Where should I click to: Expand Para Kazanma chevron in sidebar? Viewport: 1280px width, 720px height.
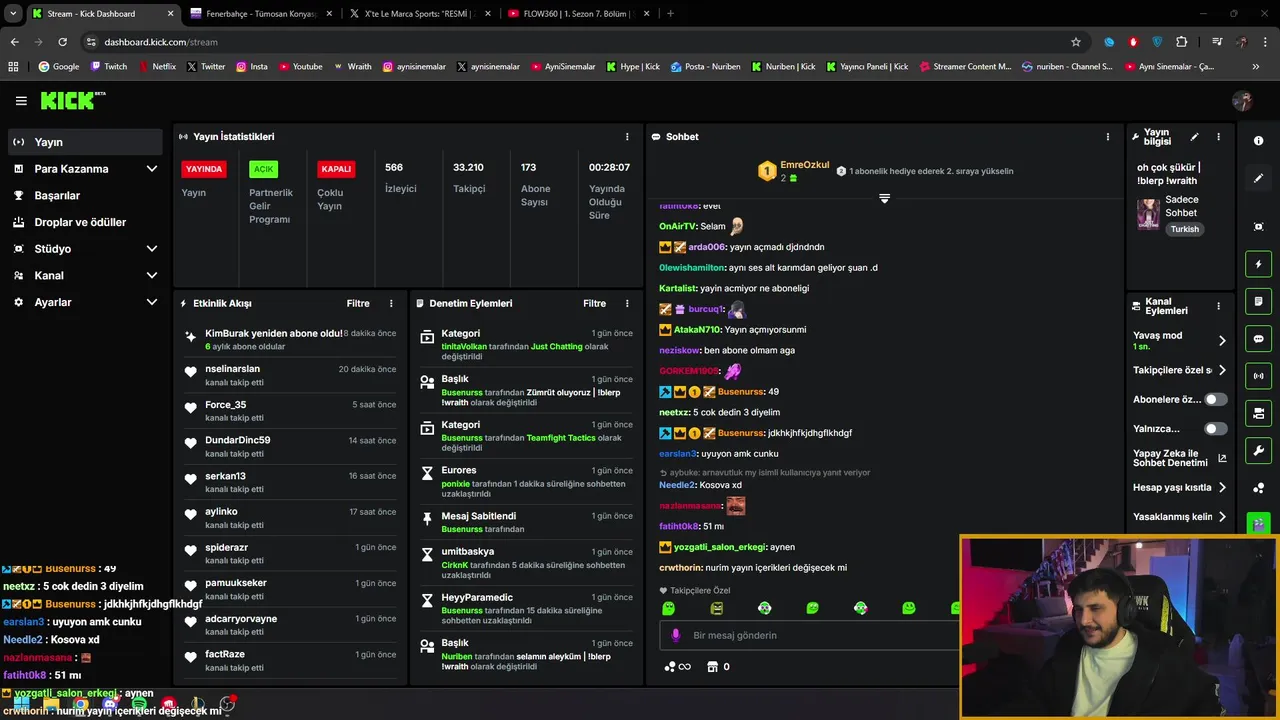pyautogui.click(x=152, y=169)
